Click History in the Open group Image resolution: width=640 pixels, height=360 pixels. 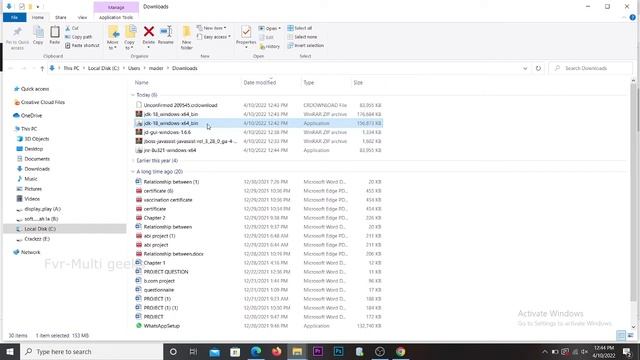pyautogui.click(x=270, y=47)
